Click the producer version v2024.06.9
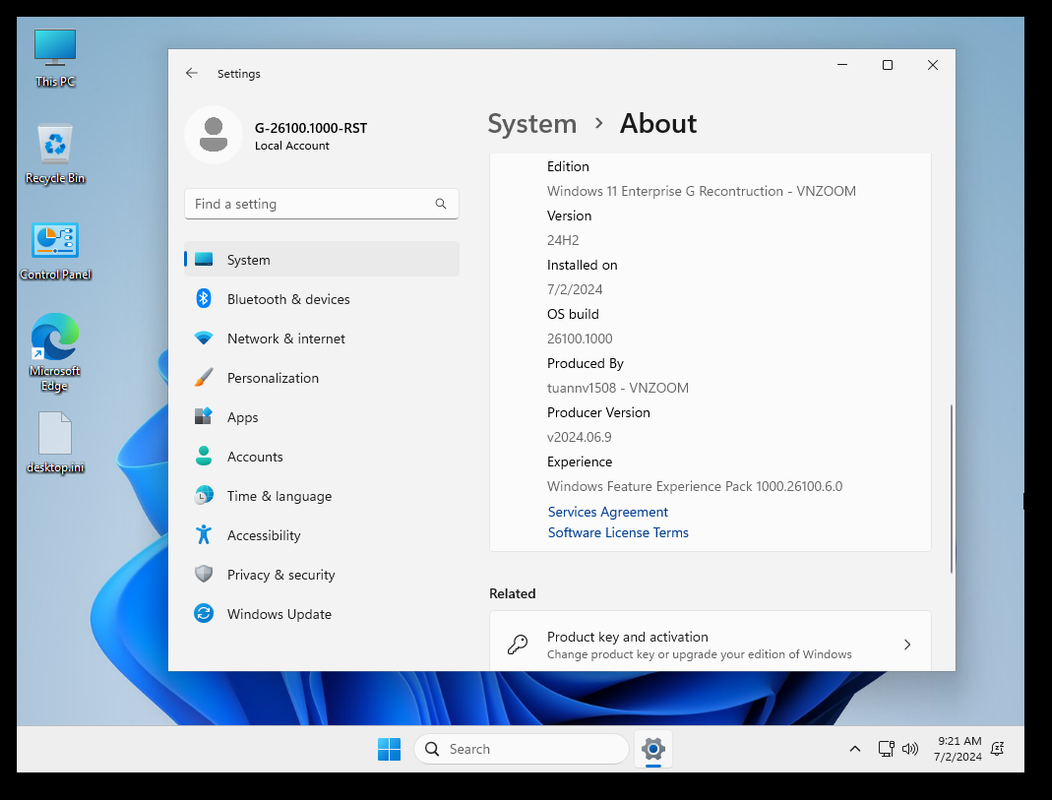The width and height of the screenshot is (1052, 800). pos(579,437)
